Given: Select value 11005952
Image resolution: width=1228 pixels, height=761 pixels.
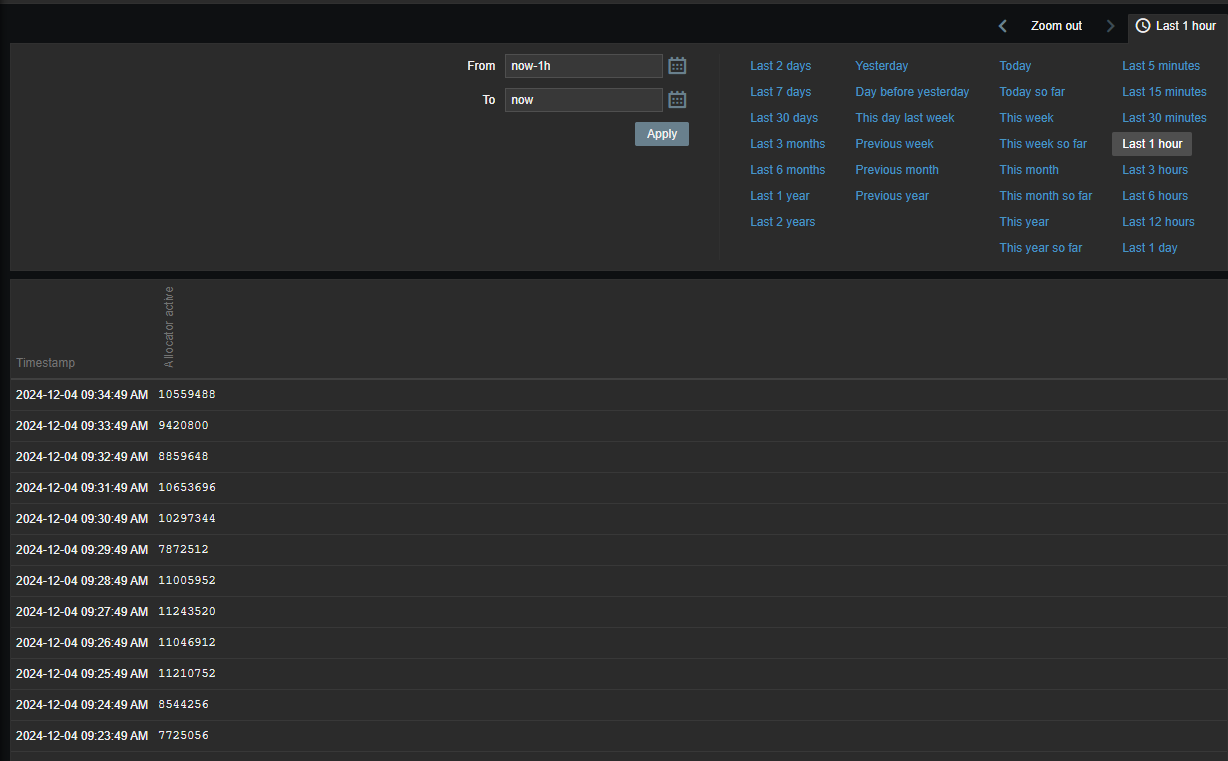Looking at the screenshot, I should click(x=187, y=581).
